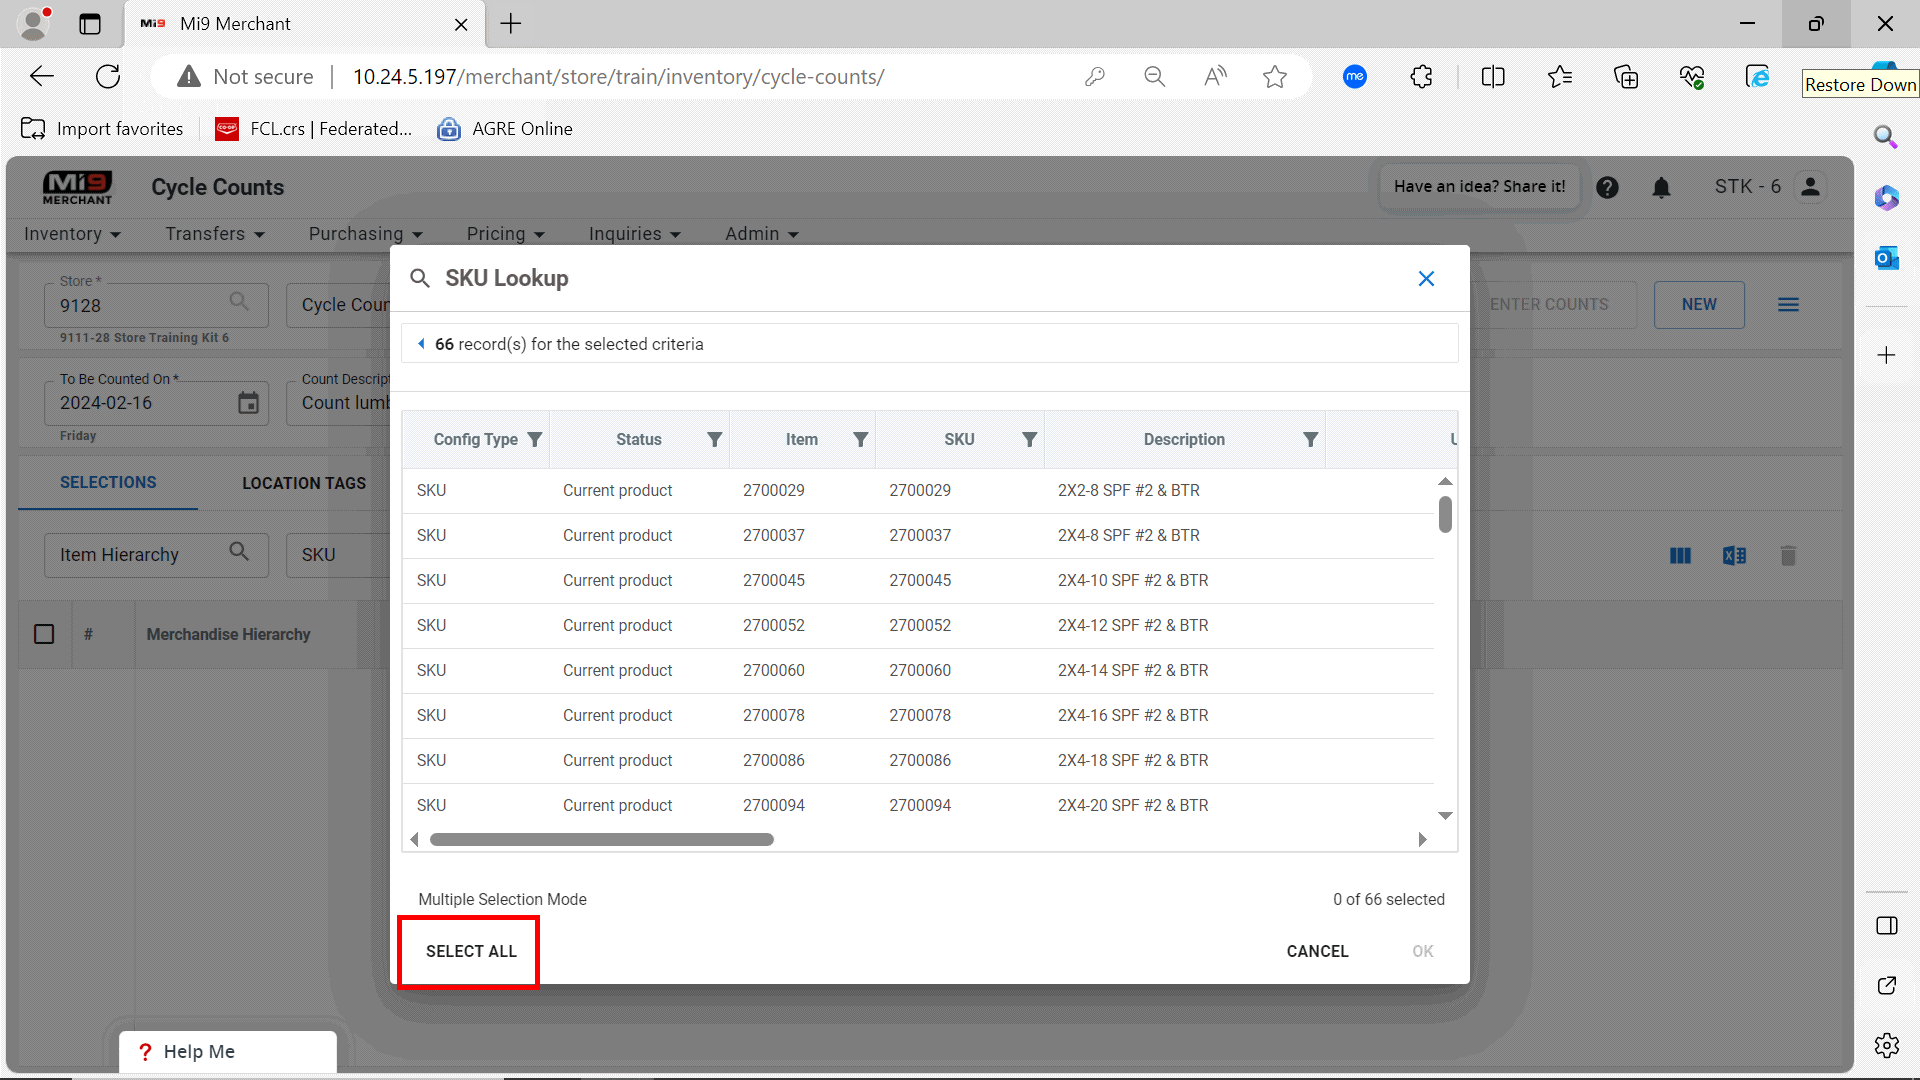1920x1080 pixels.
Task: Expand the Purchasing menu
Action: coord(365,234)
